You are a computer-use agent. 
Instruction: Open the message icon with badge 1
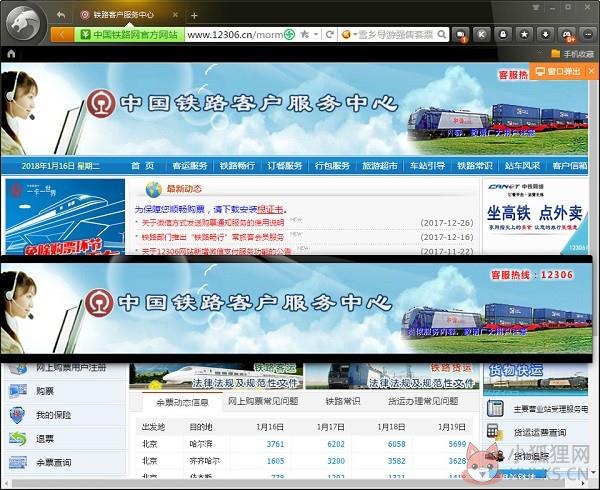tap(460, 35)
